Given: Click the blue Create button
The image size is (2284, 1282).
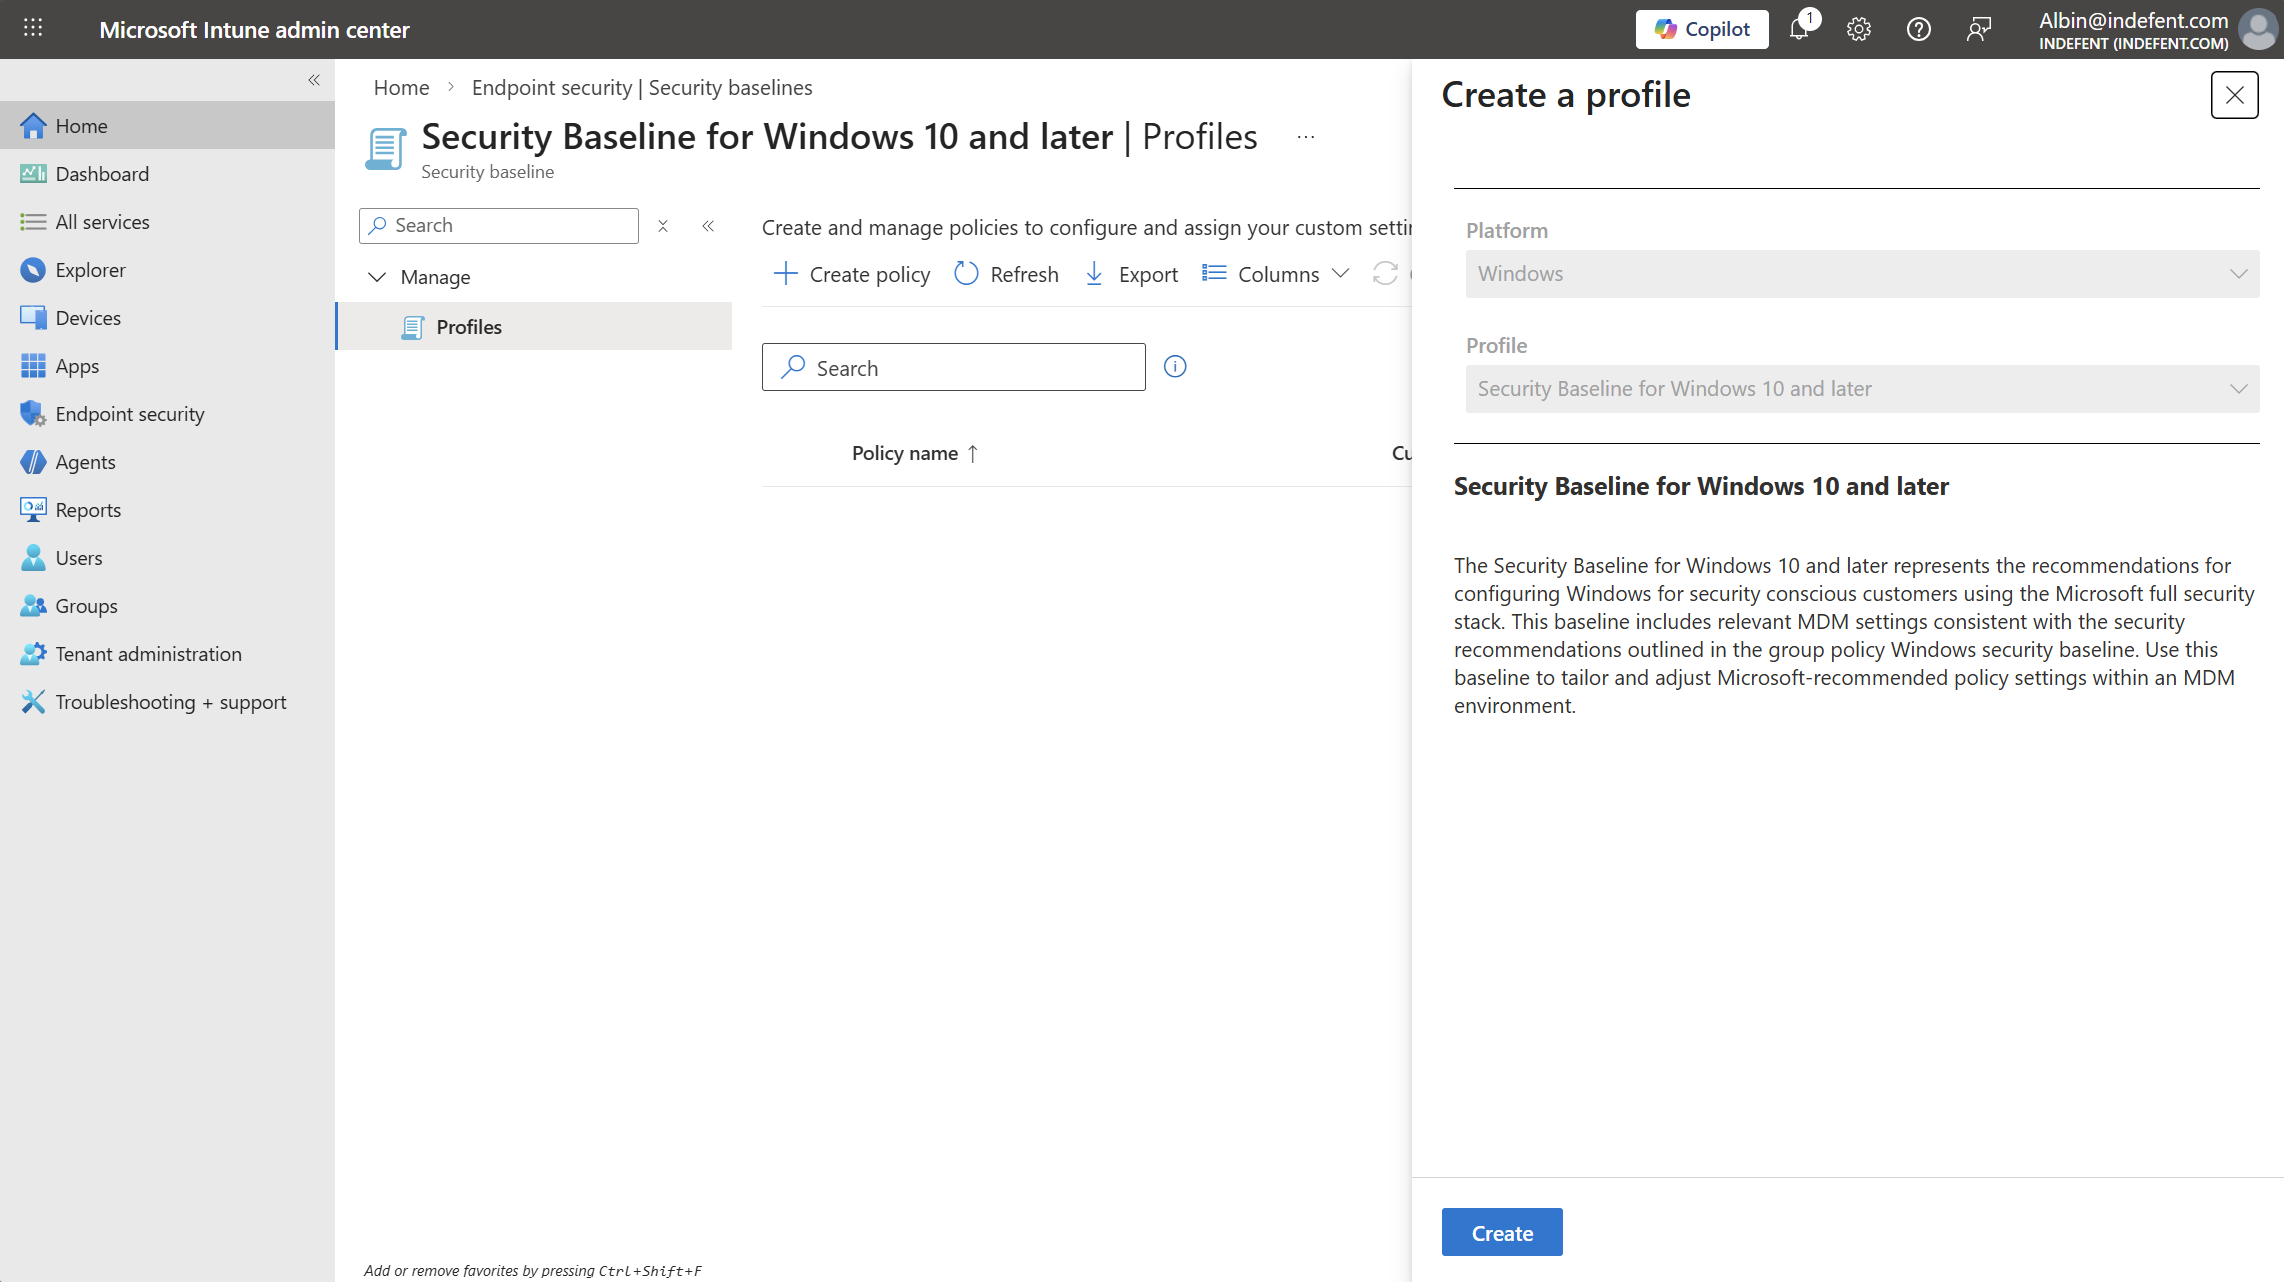Looking at the screenshot, I should (x=1501, y=1233).
